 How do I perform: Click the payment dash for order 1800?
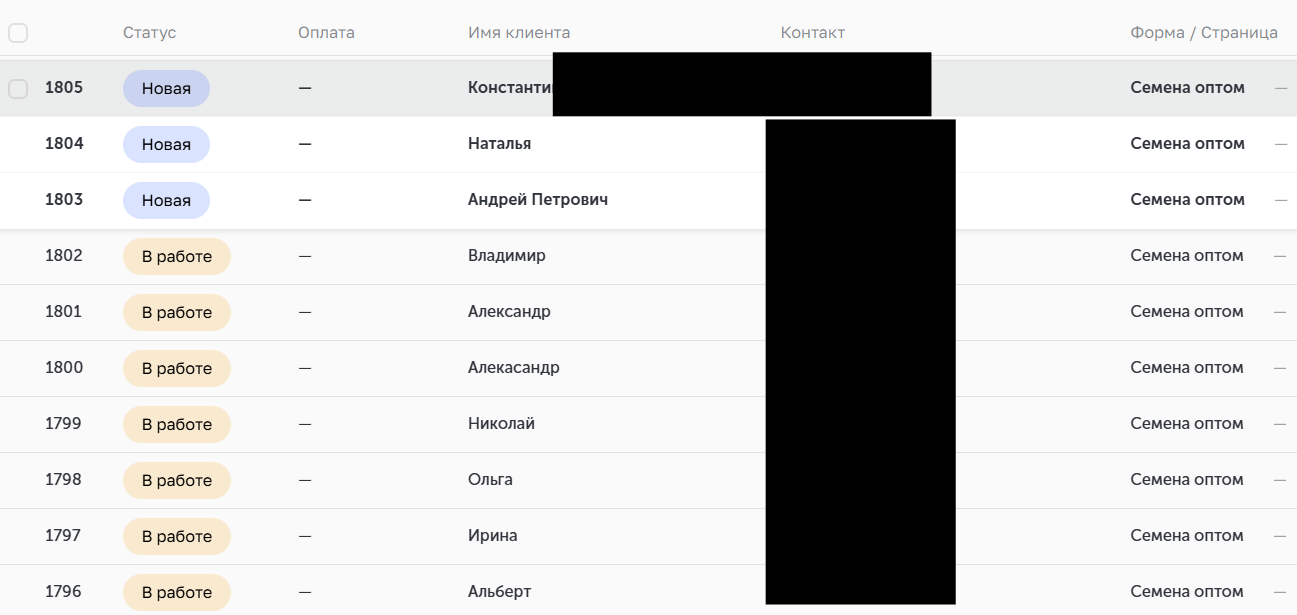[x=305, y=368]
